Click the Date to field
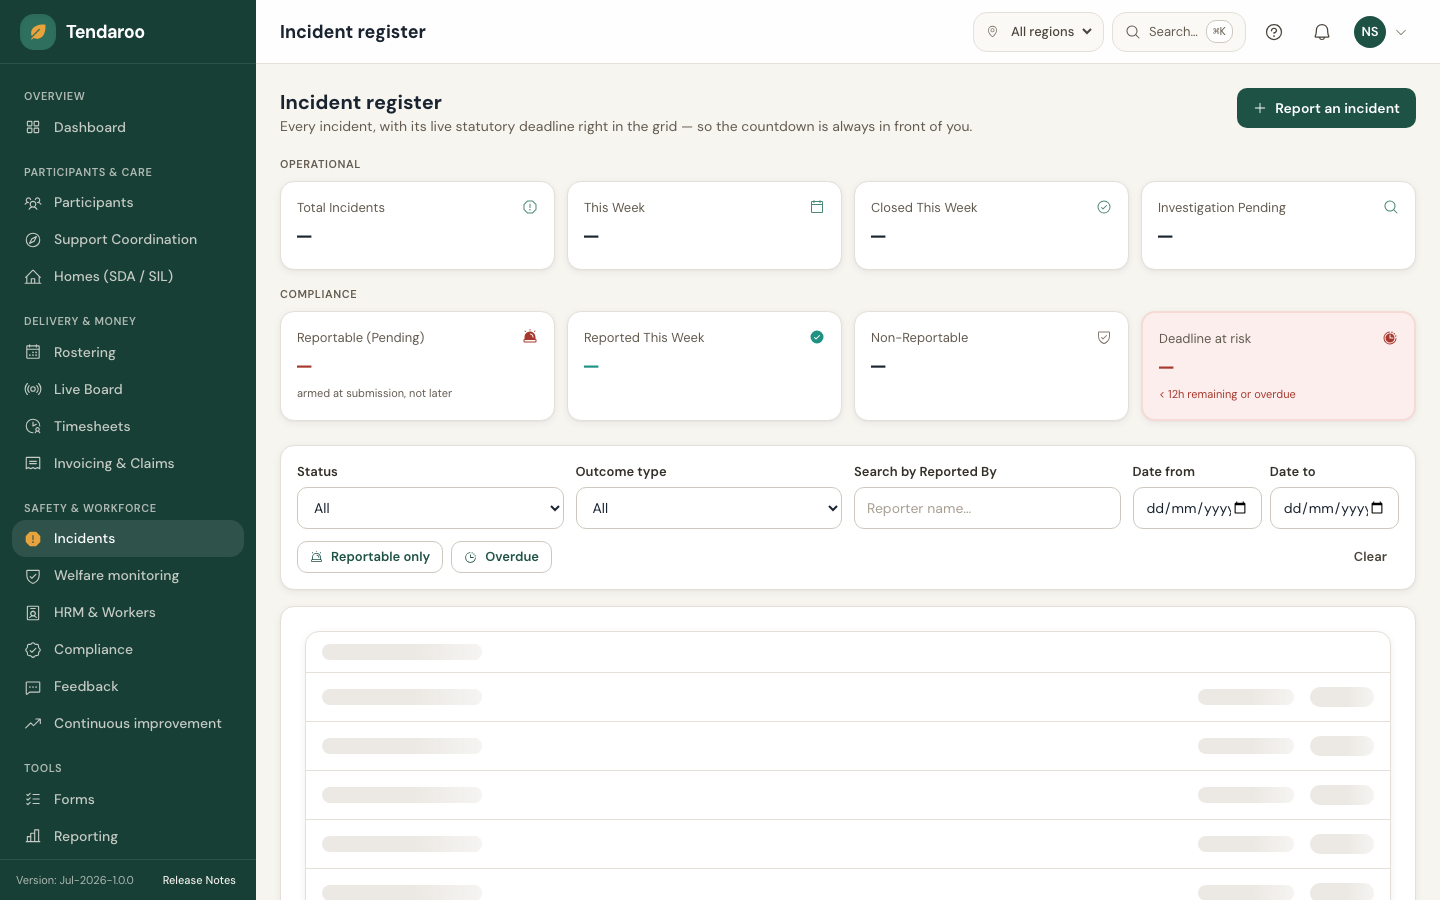 1334,508
